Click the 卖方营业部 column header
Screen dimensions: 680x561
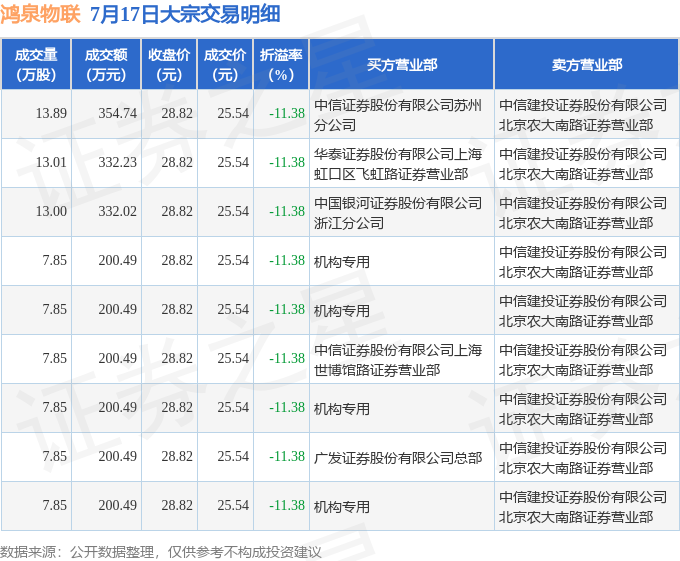point(587,65)
